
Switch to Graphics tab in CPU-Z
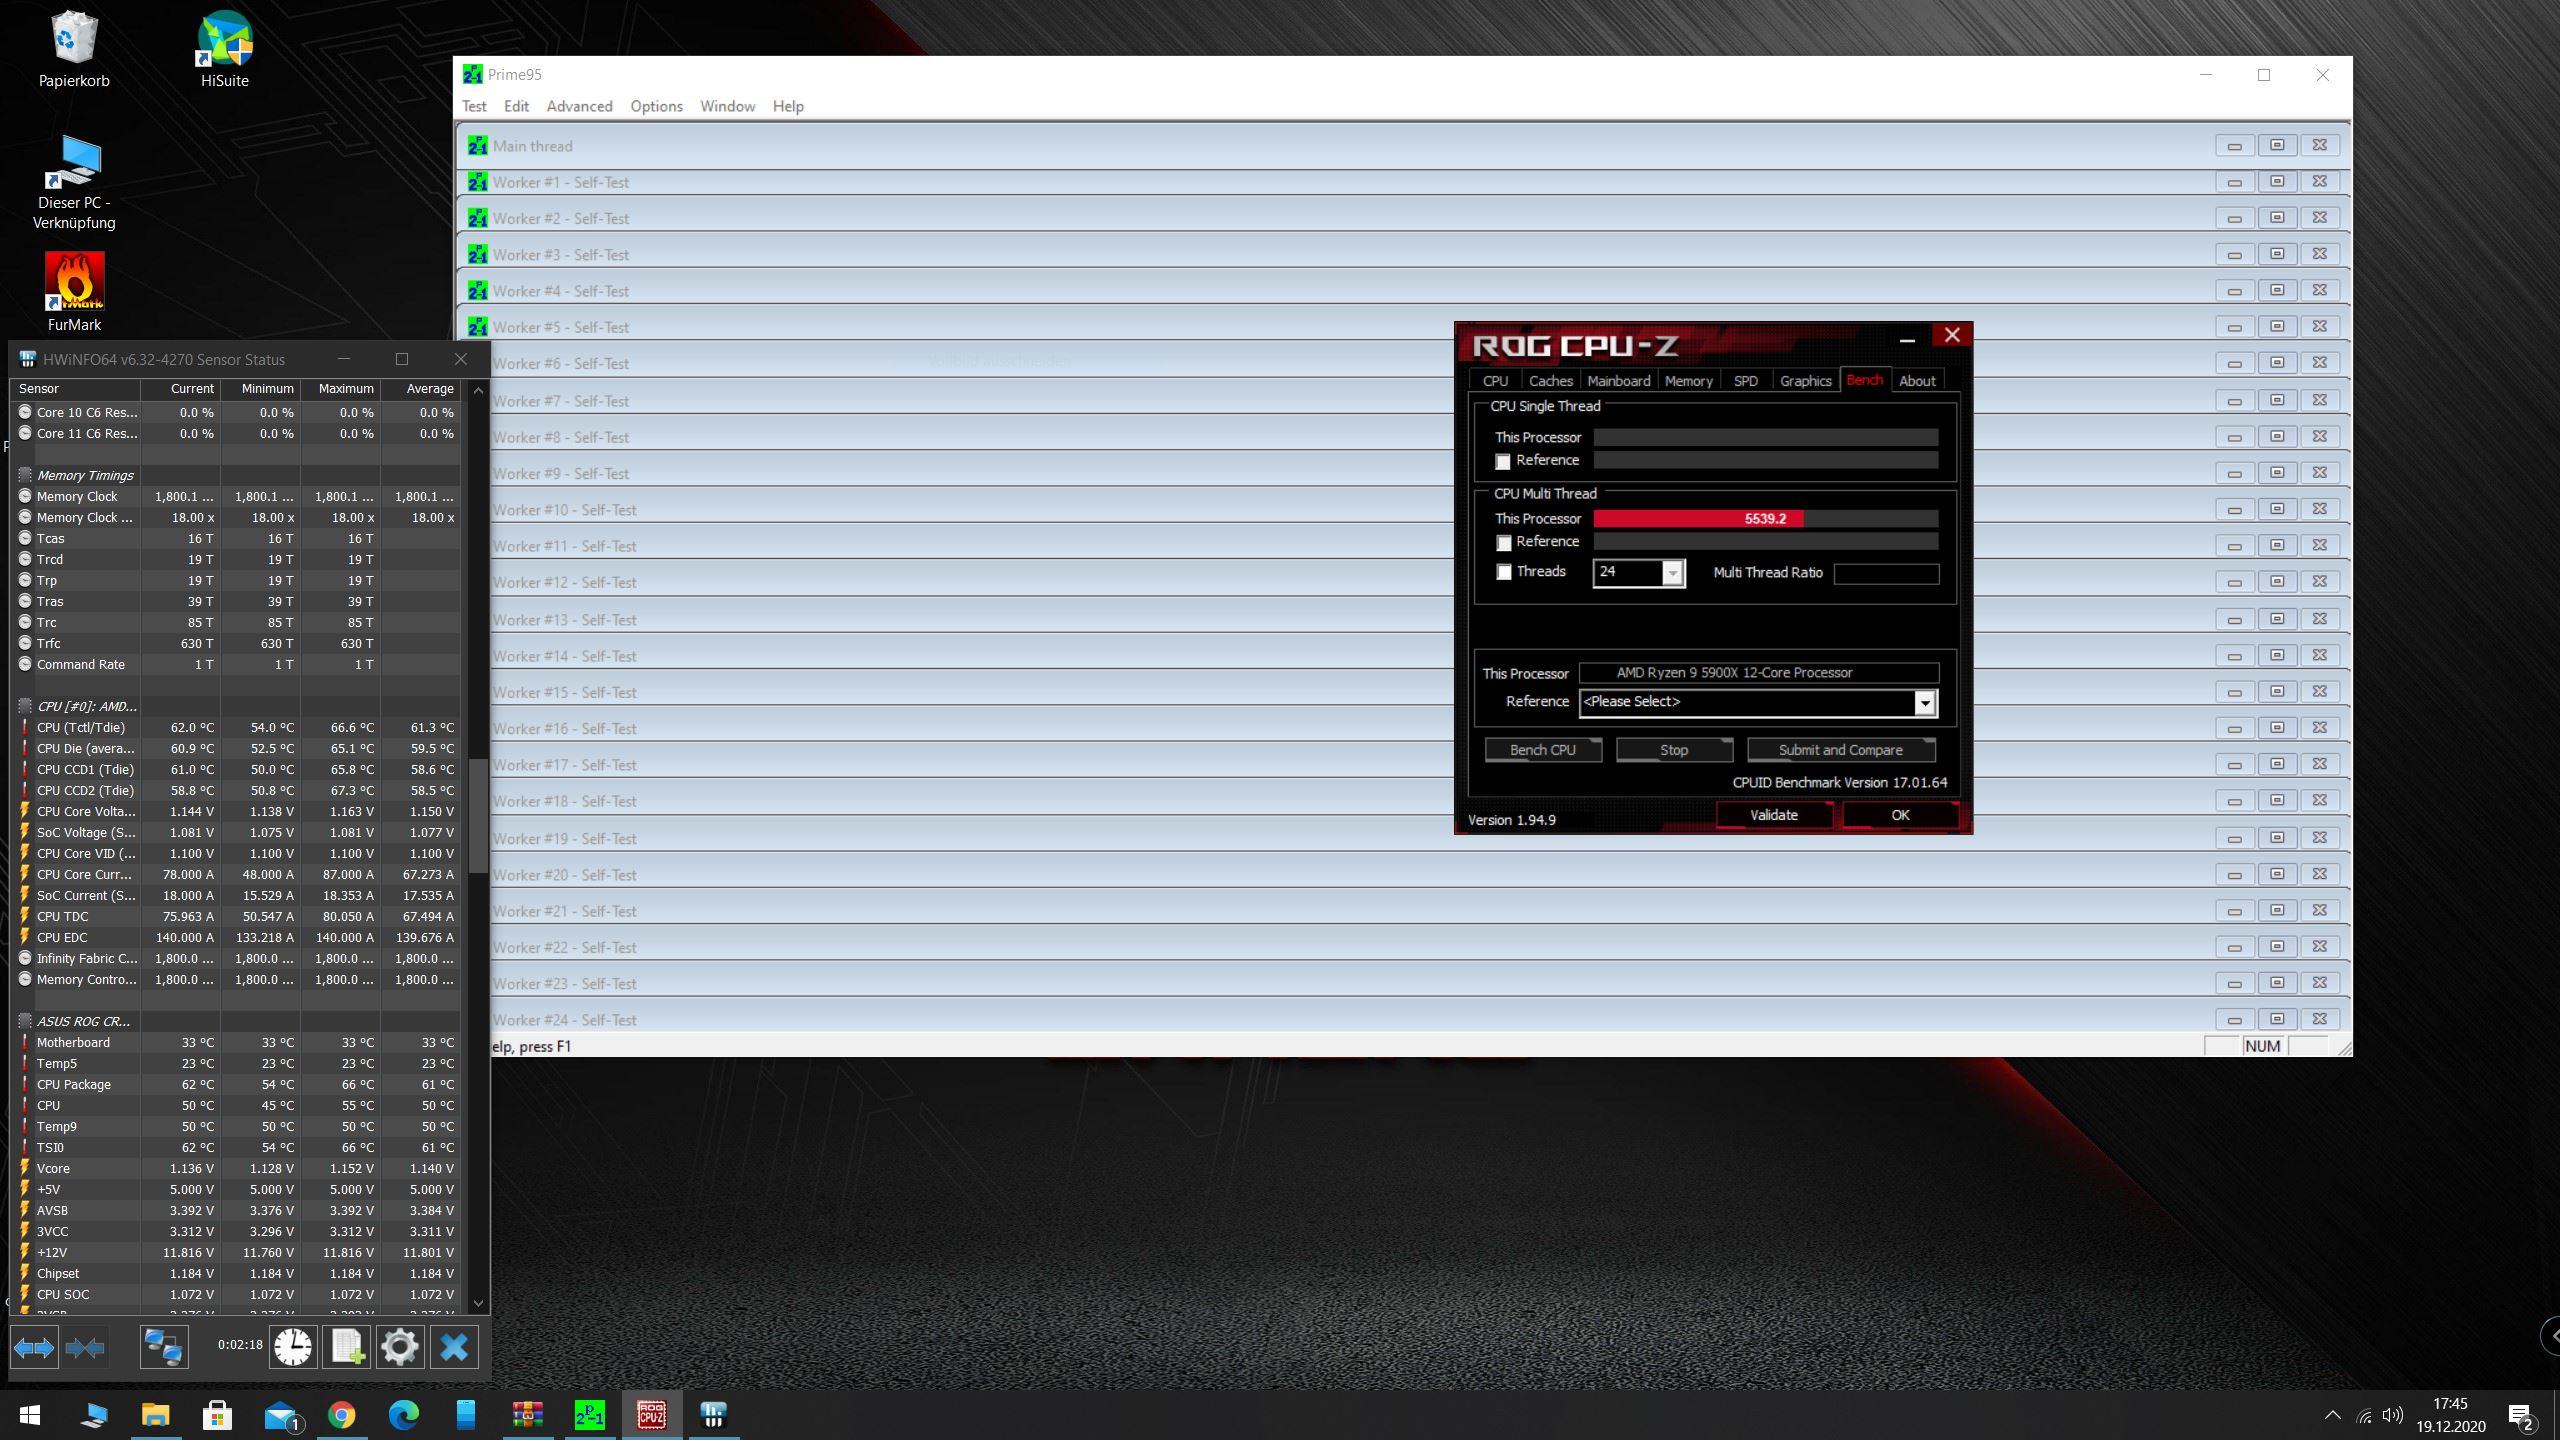click(x=1805, y=381)
